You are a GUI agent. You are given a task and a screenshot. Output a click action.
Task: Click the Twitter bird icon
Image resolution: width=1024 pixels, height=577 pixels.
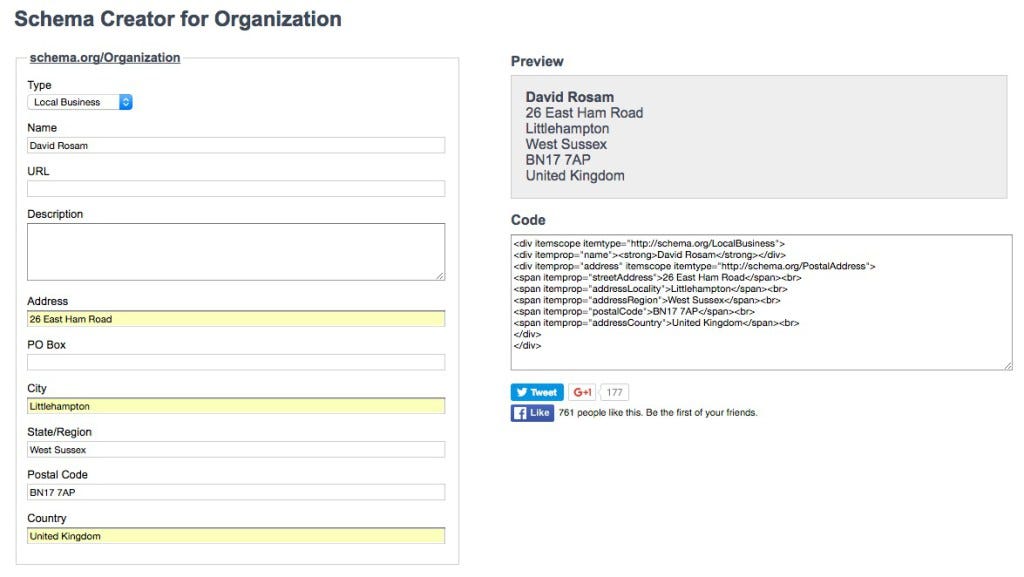(x=521, y=392)
